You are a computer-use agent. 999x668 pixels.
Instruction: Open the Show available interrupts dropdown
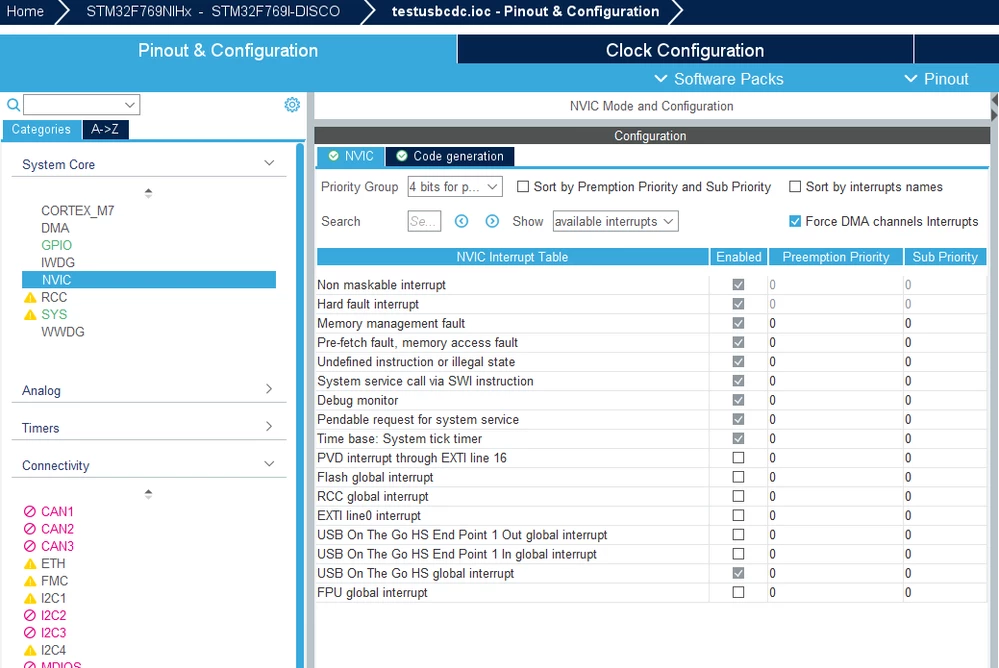tap(615, 221)
